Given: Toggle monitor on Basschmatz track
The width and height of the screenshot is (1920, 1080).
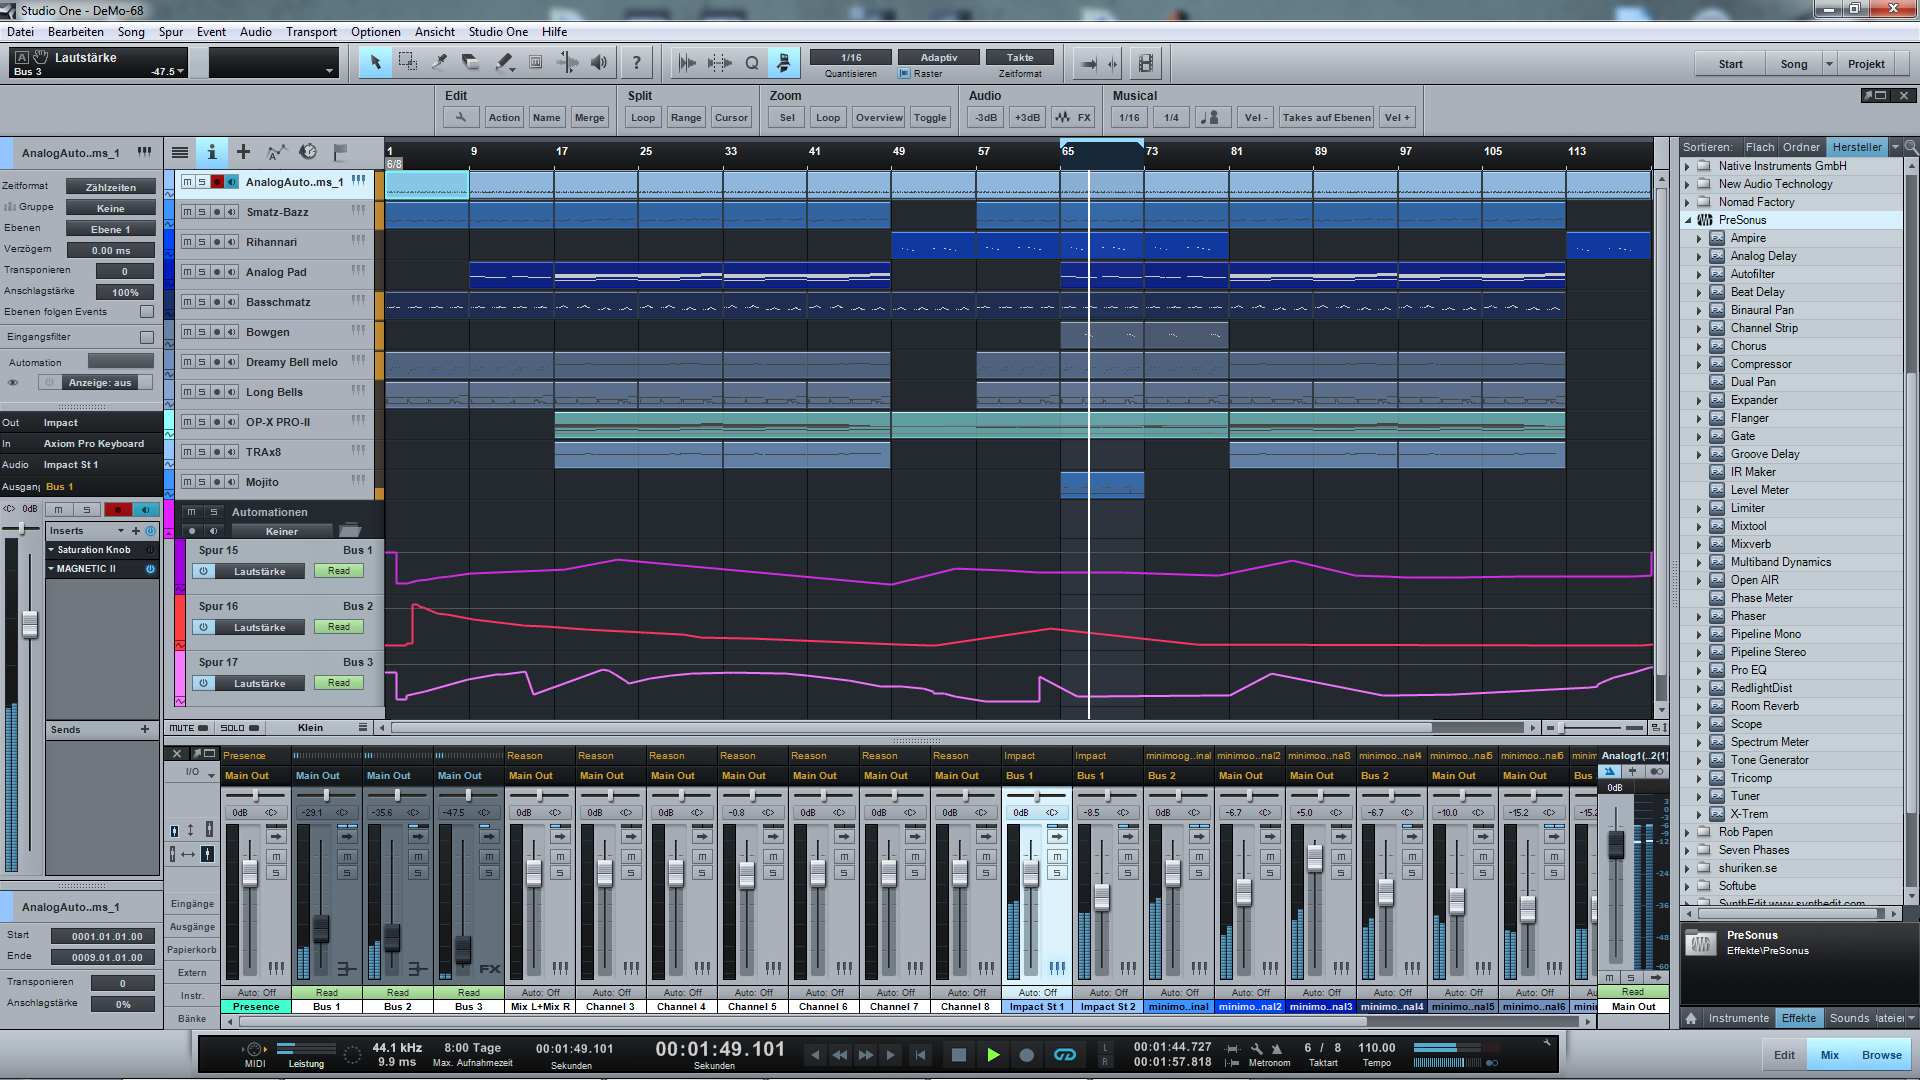Looking at the screenshot, I should (232, 302).
